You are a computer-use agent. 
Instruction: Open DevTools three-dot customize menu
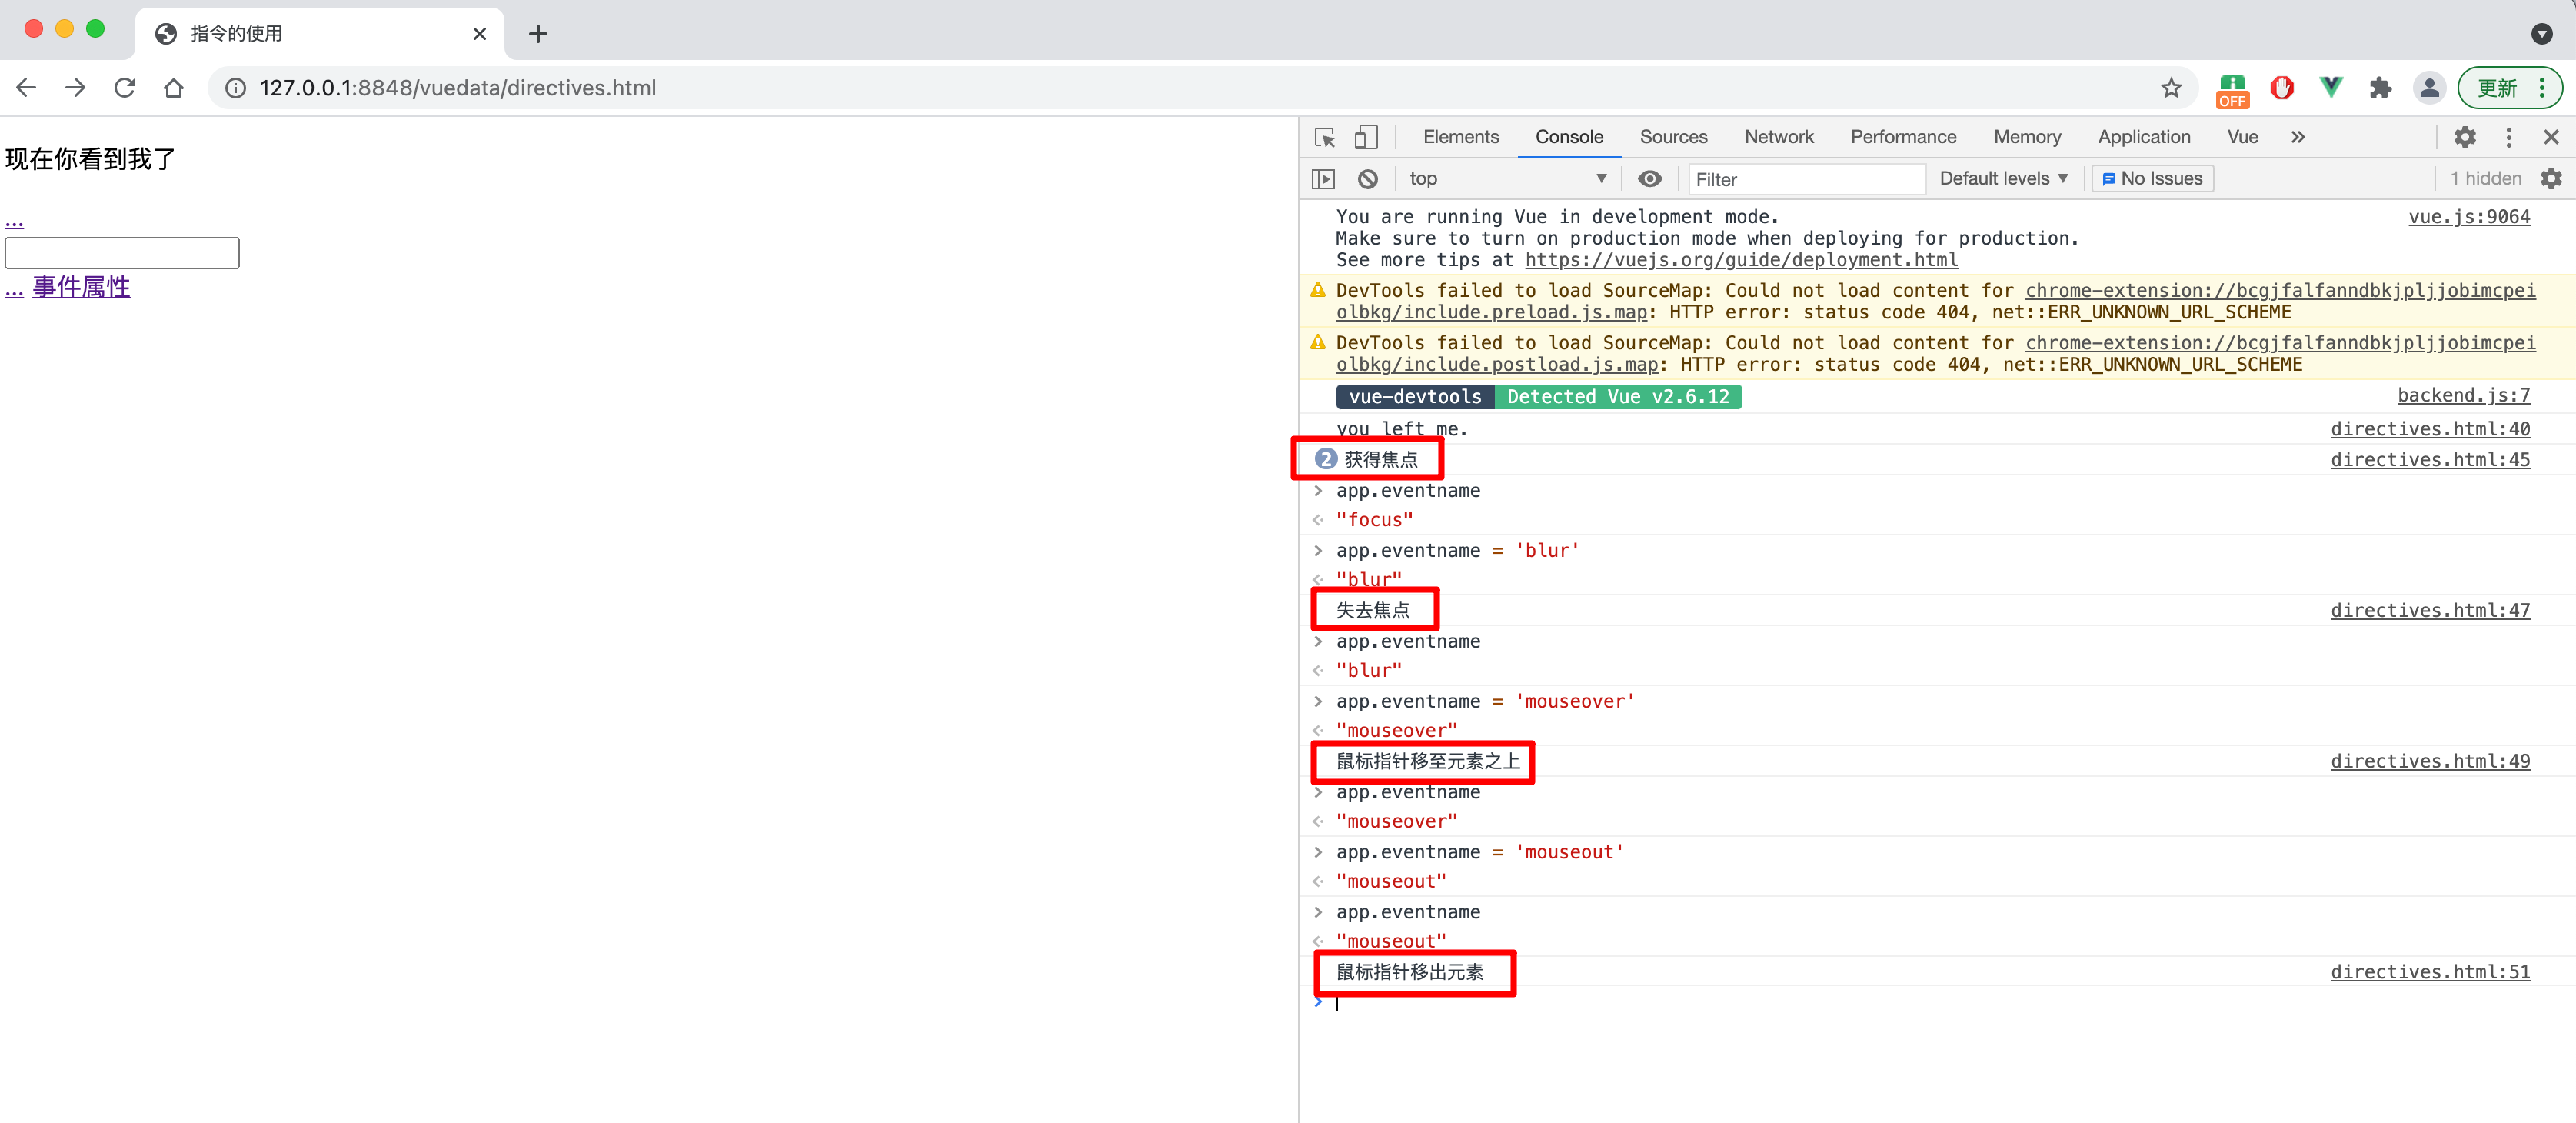[x=2508, y=137]
